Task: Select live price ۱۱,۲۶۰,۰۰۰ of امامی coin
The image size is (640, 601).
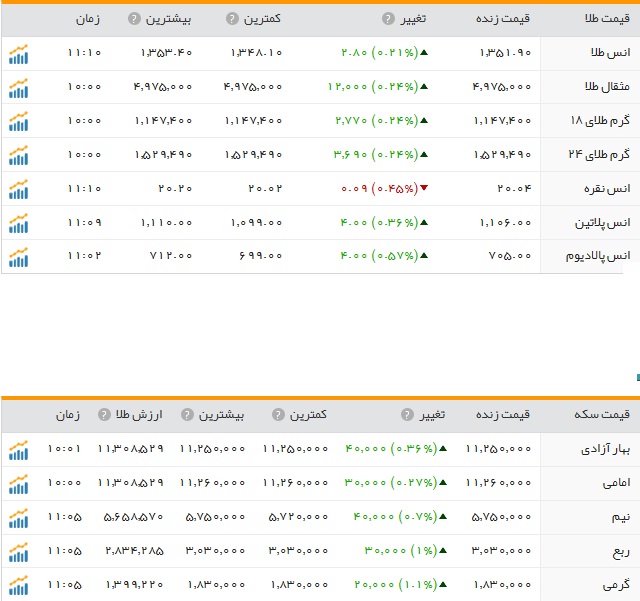Action: [498, 483]
